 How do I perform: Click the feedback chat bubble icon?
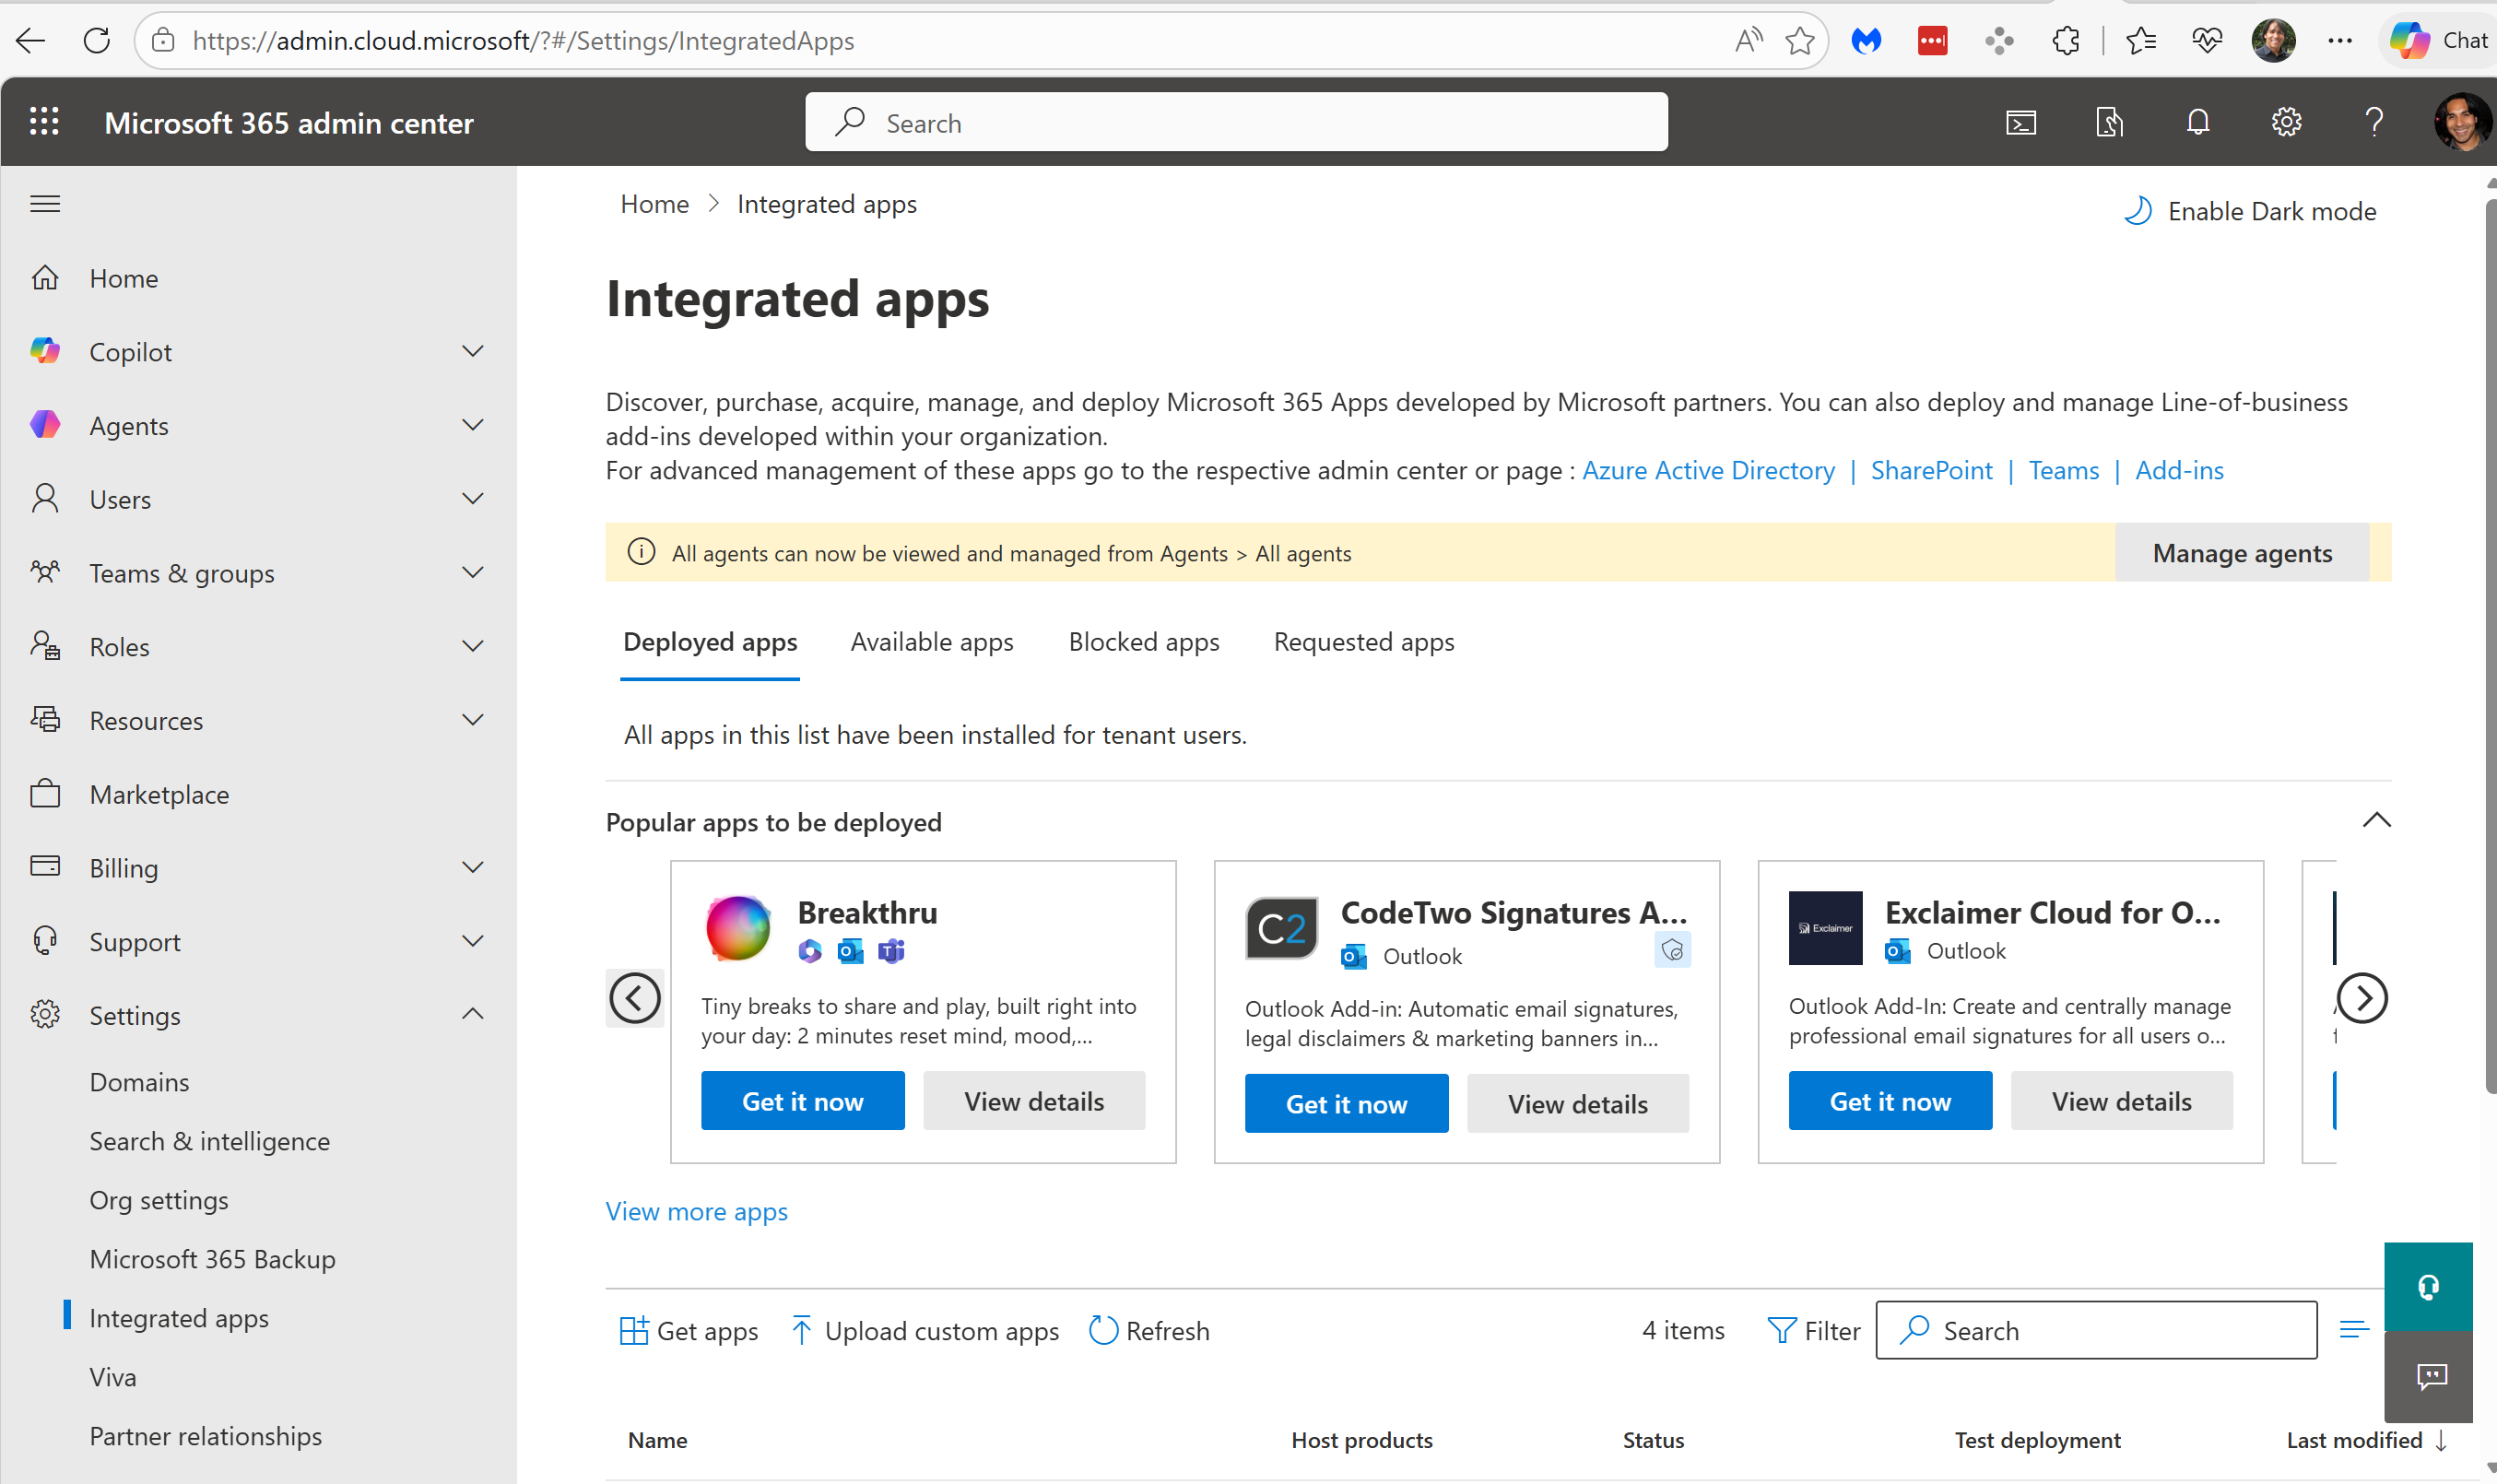(2431, 1377)
